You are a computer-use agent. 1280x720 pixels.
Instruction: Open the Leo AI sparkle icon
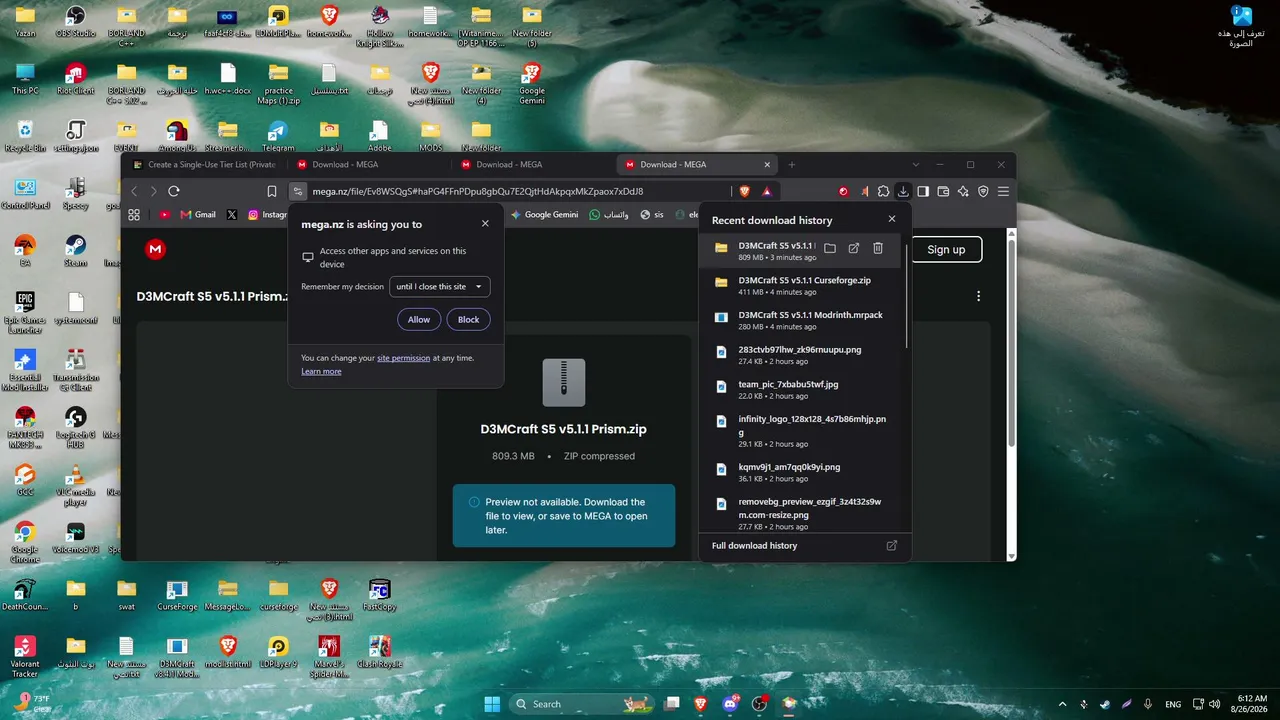963,191
